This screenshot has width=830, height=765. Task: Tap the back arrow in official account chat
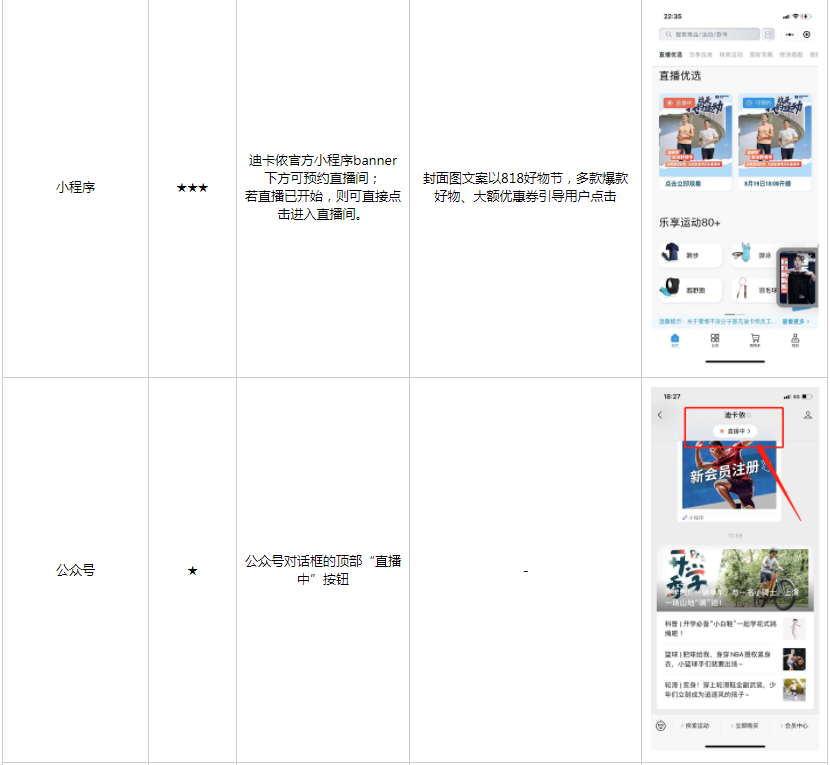(x=660, y=415)
